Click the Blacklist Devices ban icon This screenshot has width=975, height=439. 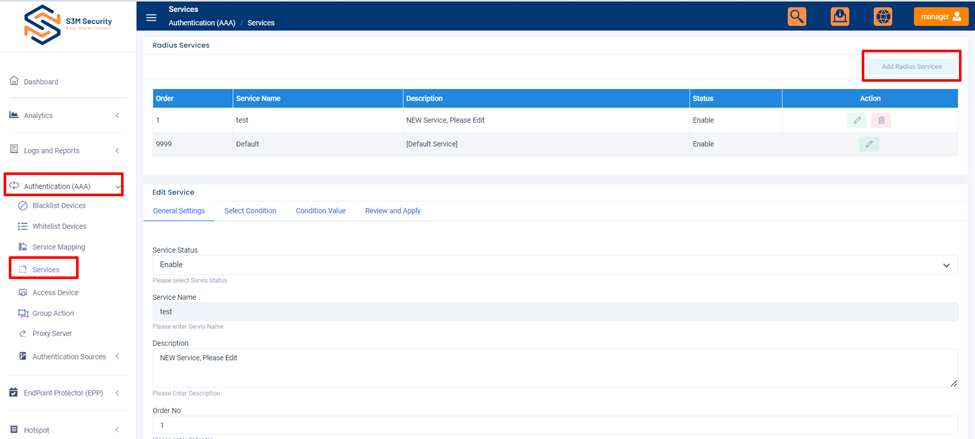point(22,205)
